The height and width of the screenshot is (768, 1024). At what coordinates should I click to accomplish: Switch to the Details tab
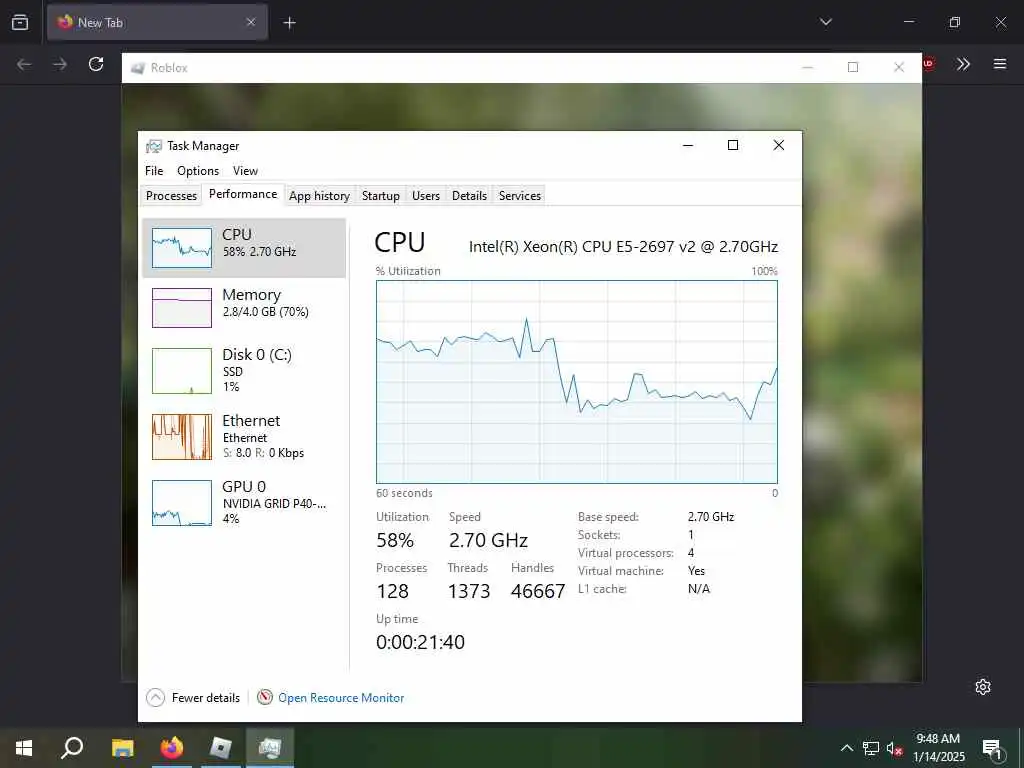[x=469, y=195]
